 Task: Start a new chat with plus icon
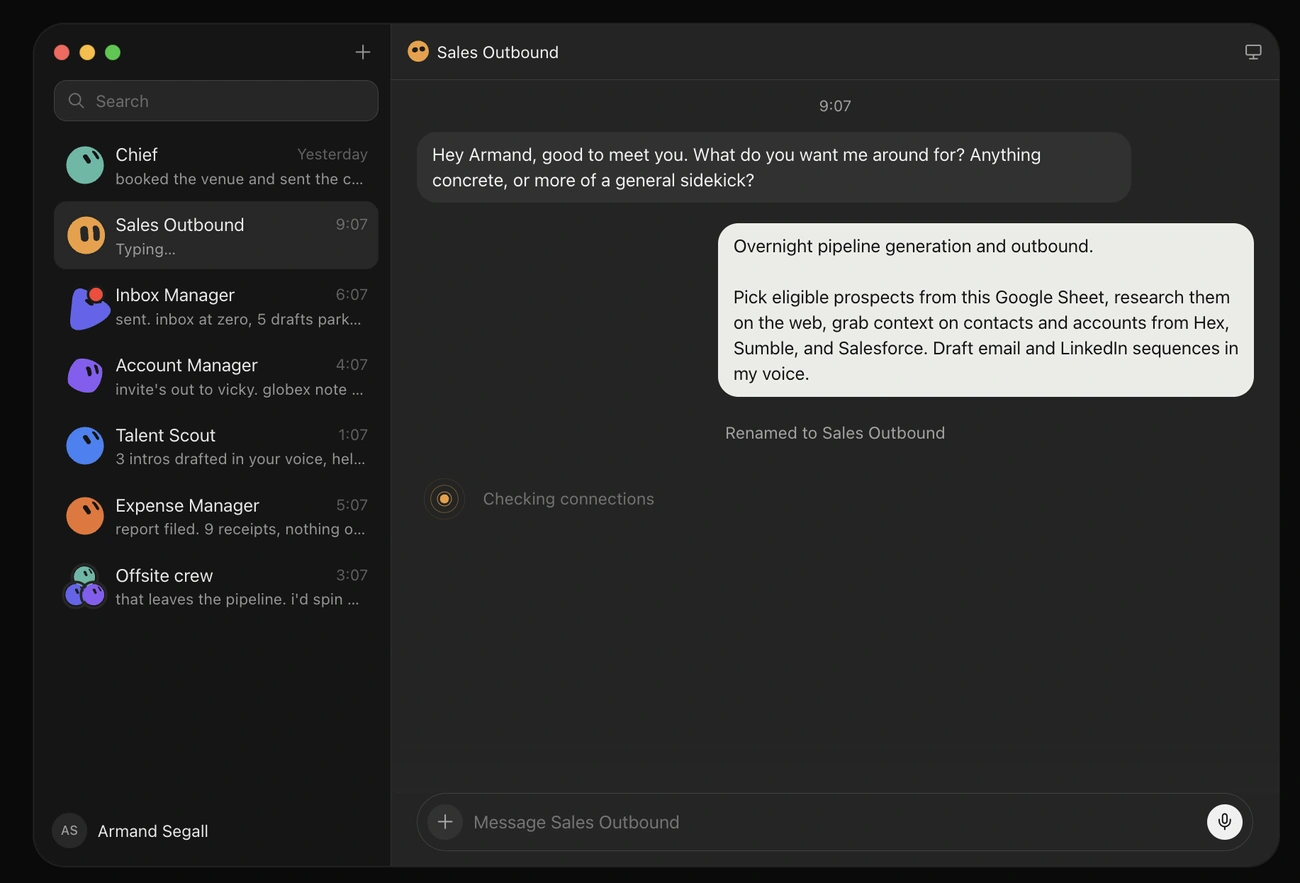(x=363, y=52)
